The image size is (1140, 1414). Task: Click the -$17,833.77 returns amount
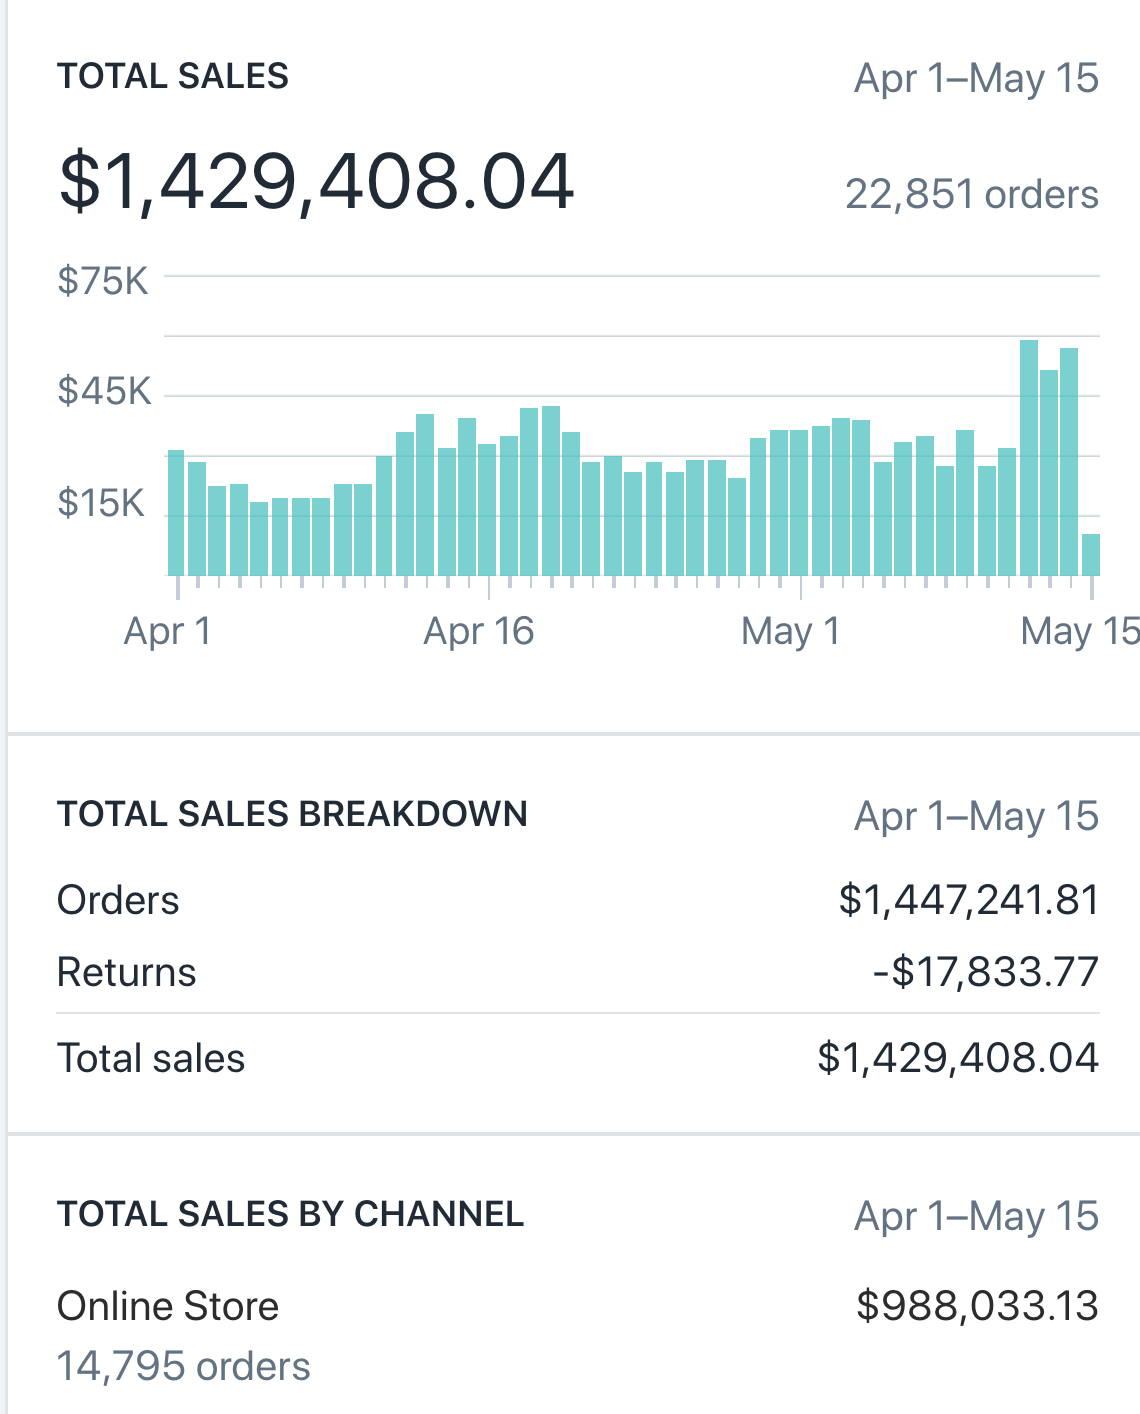pos(985,972)
